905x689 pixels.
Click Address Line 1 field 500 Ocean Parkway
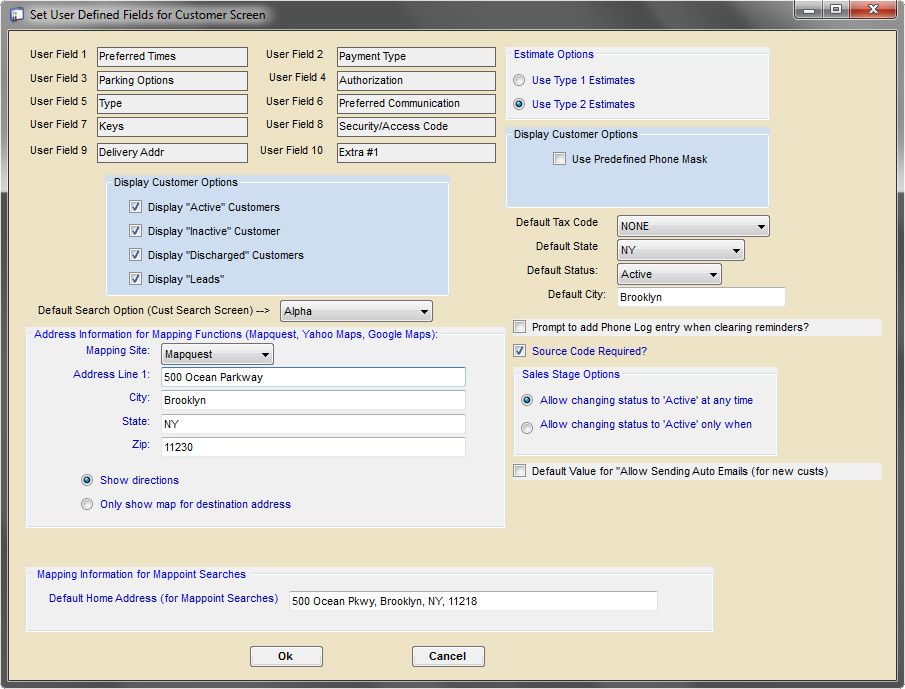tap(313, 377)
